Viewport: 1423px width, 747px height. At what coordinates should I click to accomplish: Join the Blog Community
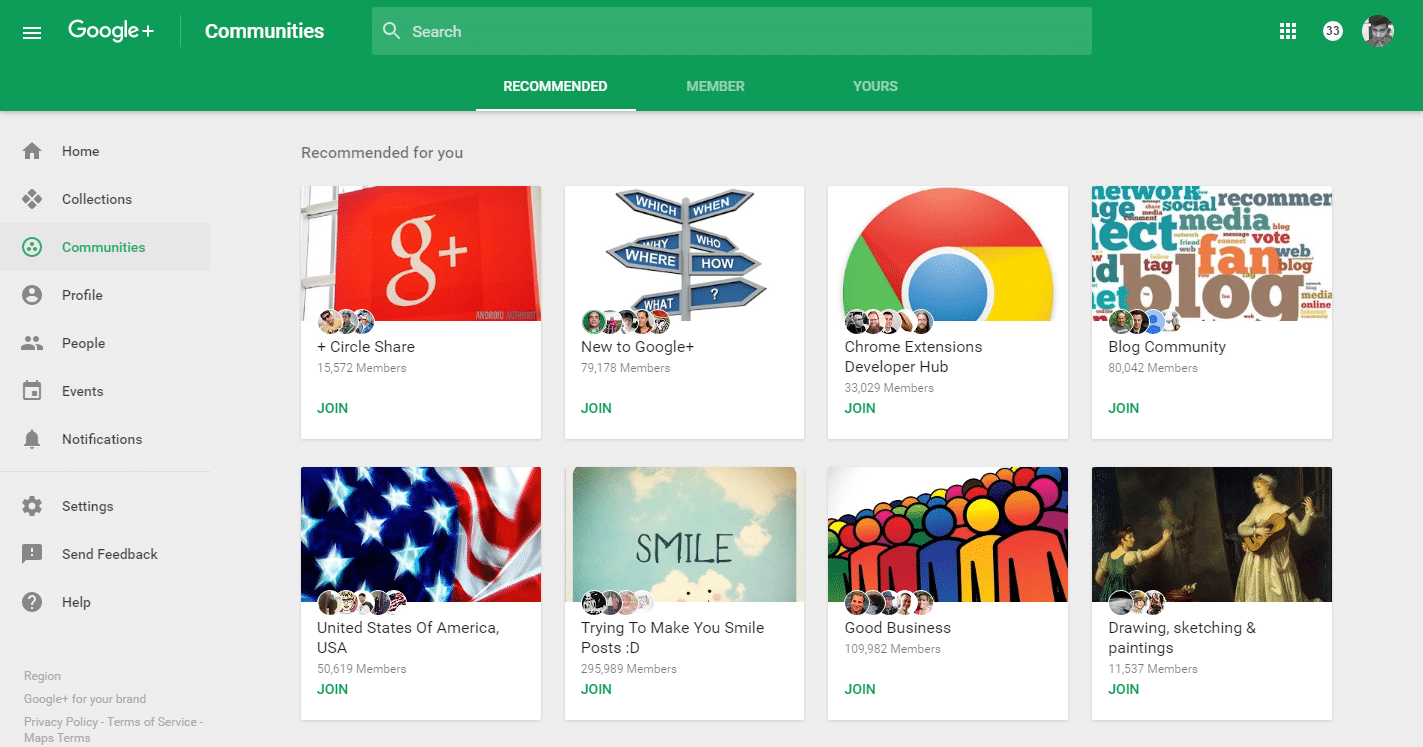1124,408
